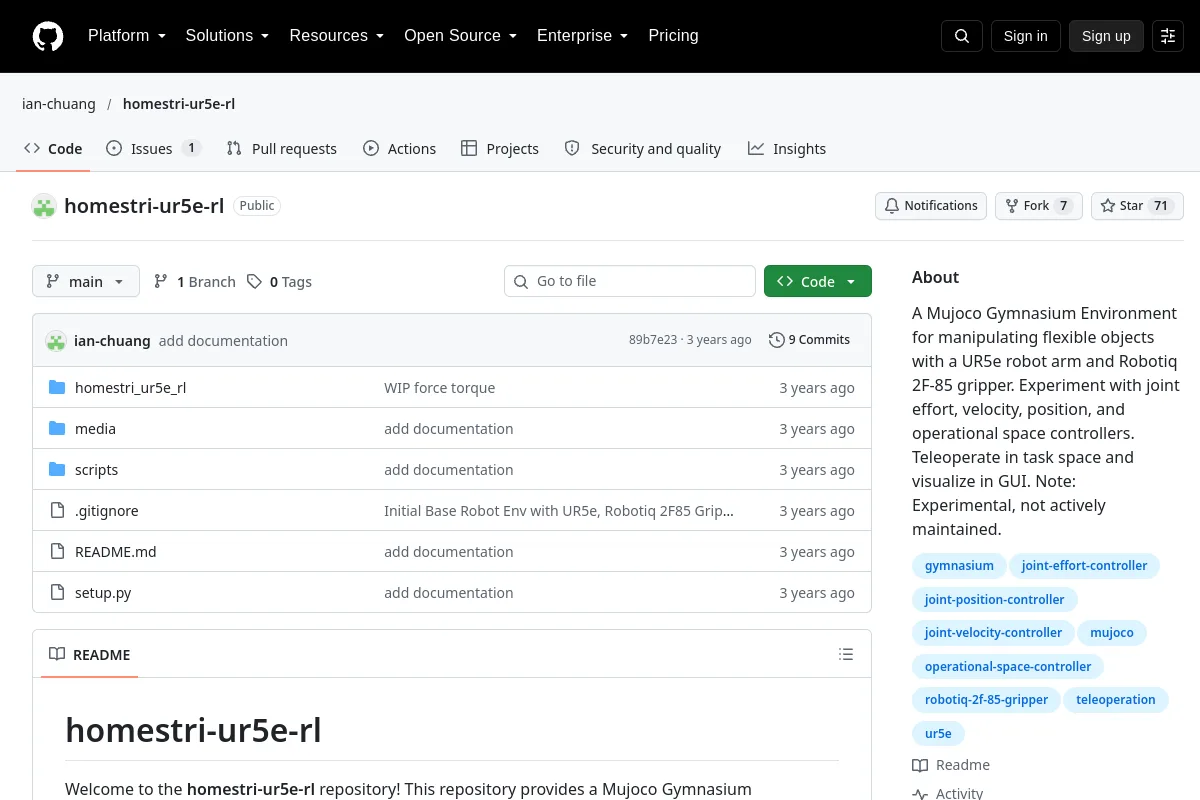This screenshot has width=1200, height=800.
Task: Click the Notifications bell icon
Action: (x=892, y=206)
